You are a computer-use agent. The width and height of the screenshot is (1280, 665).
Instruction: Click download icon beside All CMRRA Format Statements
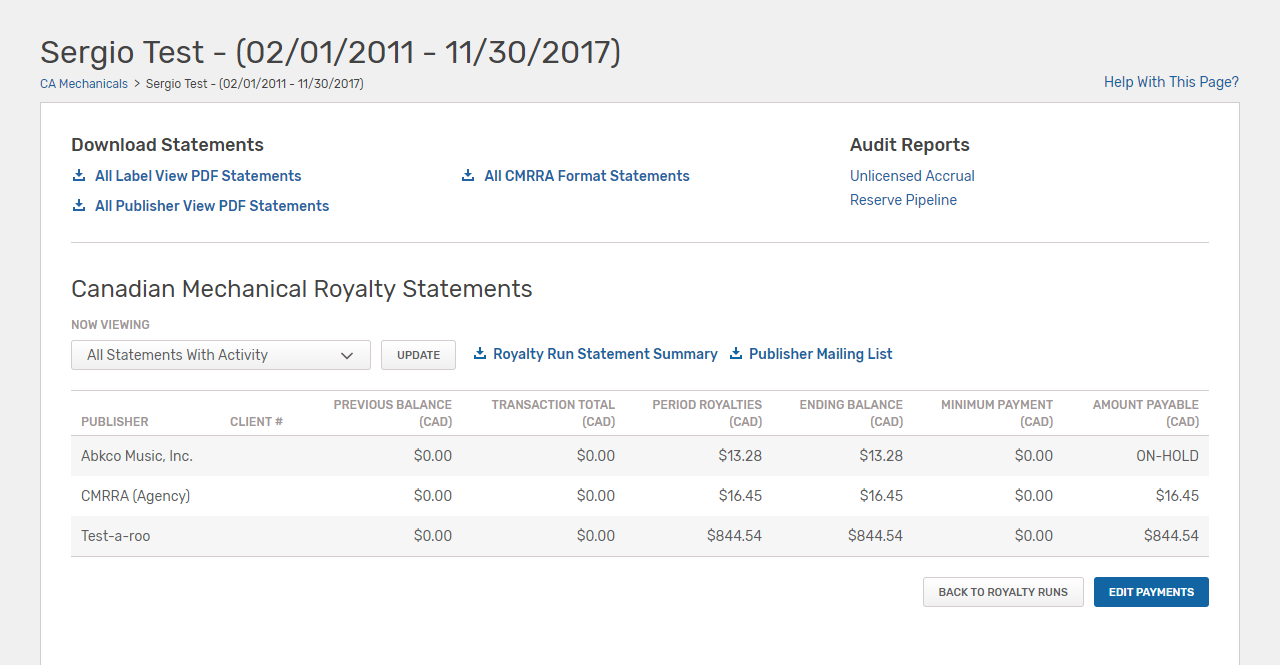point(468,176)
